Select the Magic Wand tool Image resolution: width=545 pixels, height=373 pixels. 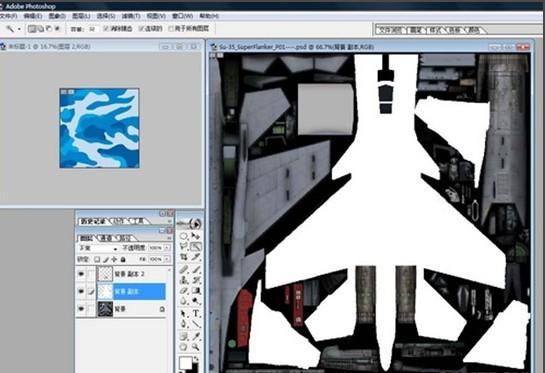[196, 247]
